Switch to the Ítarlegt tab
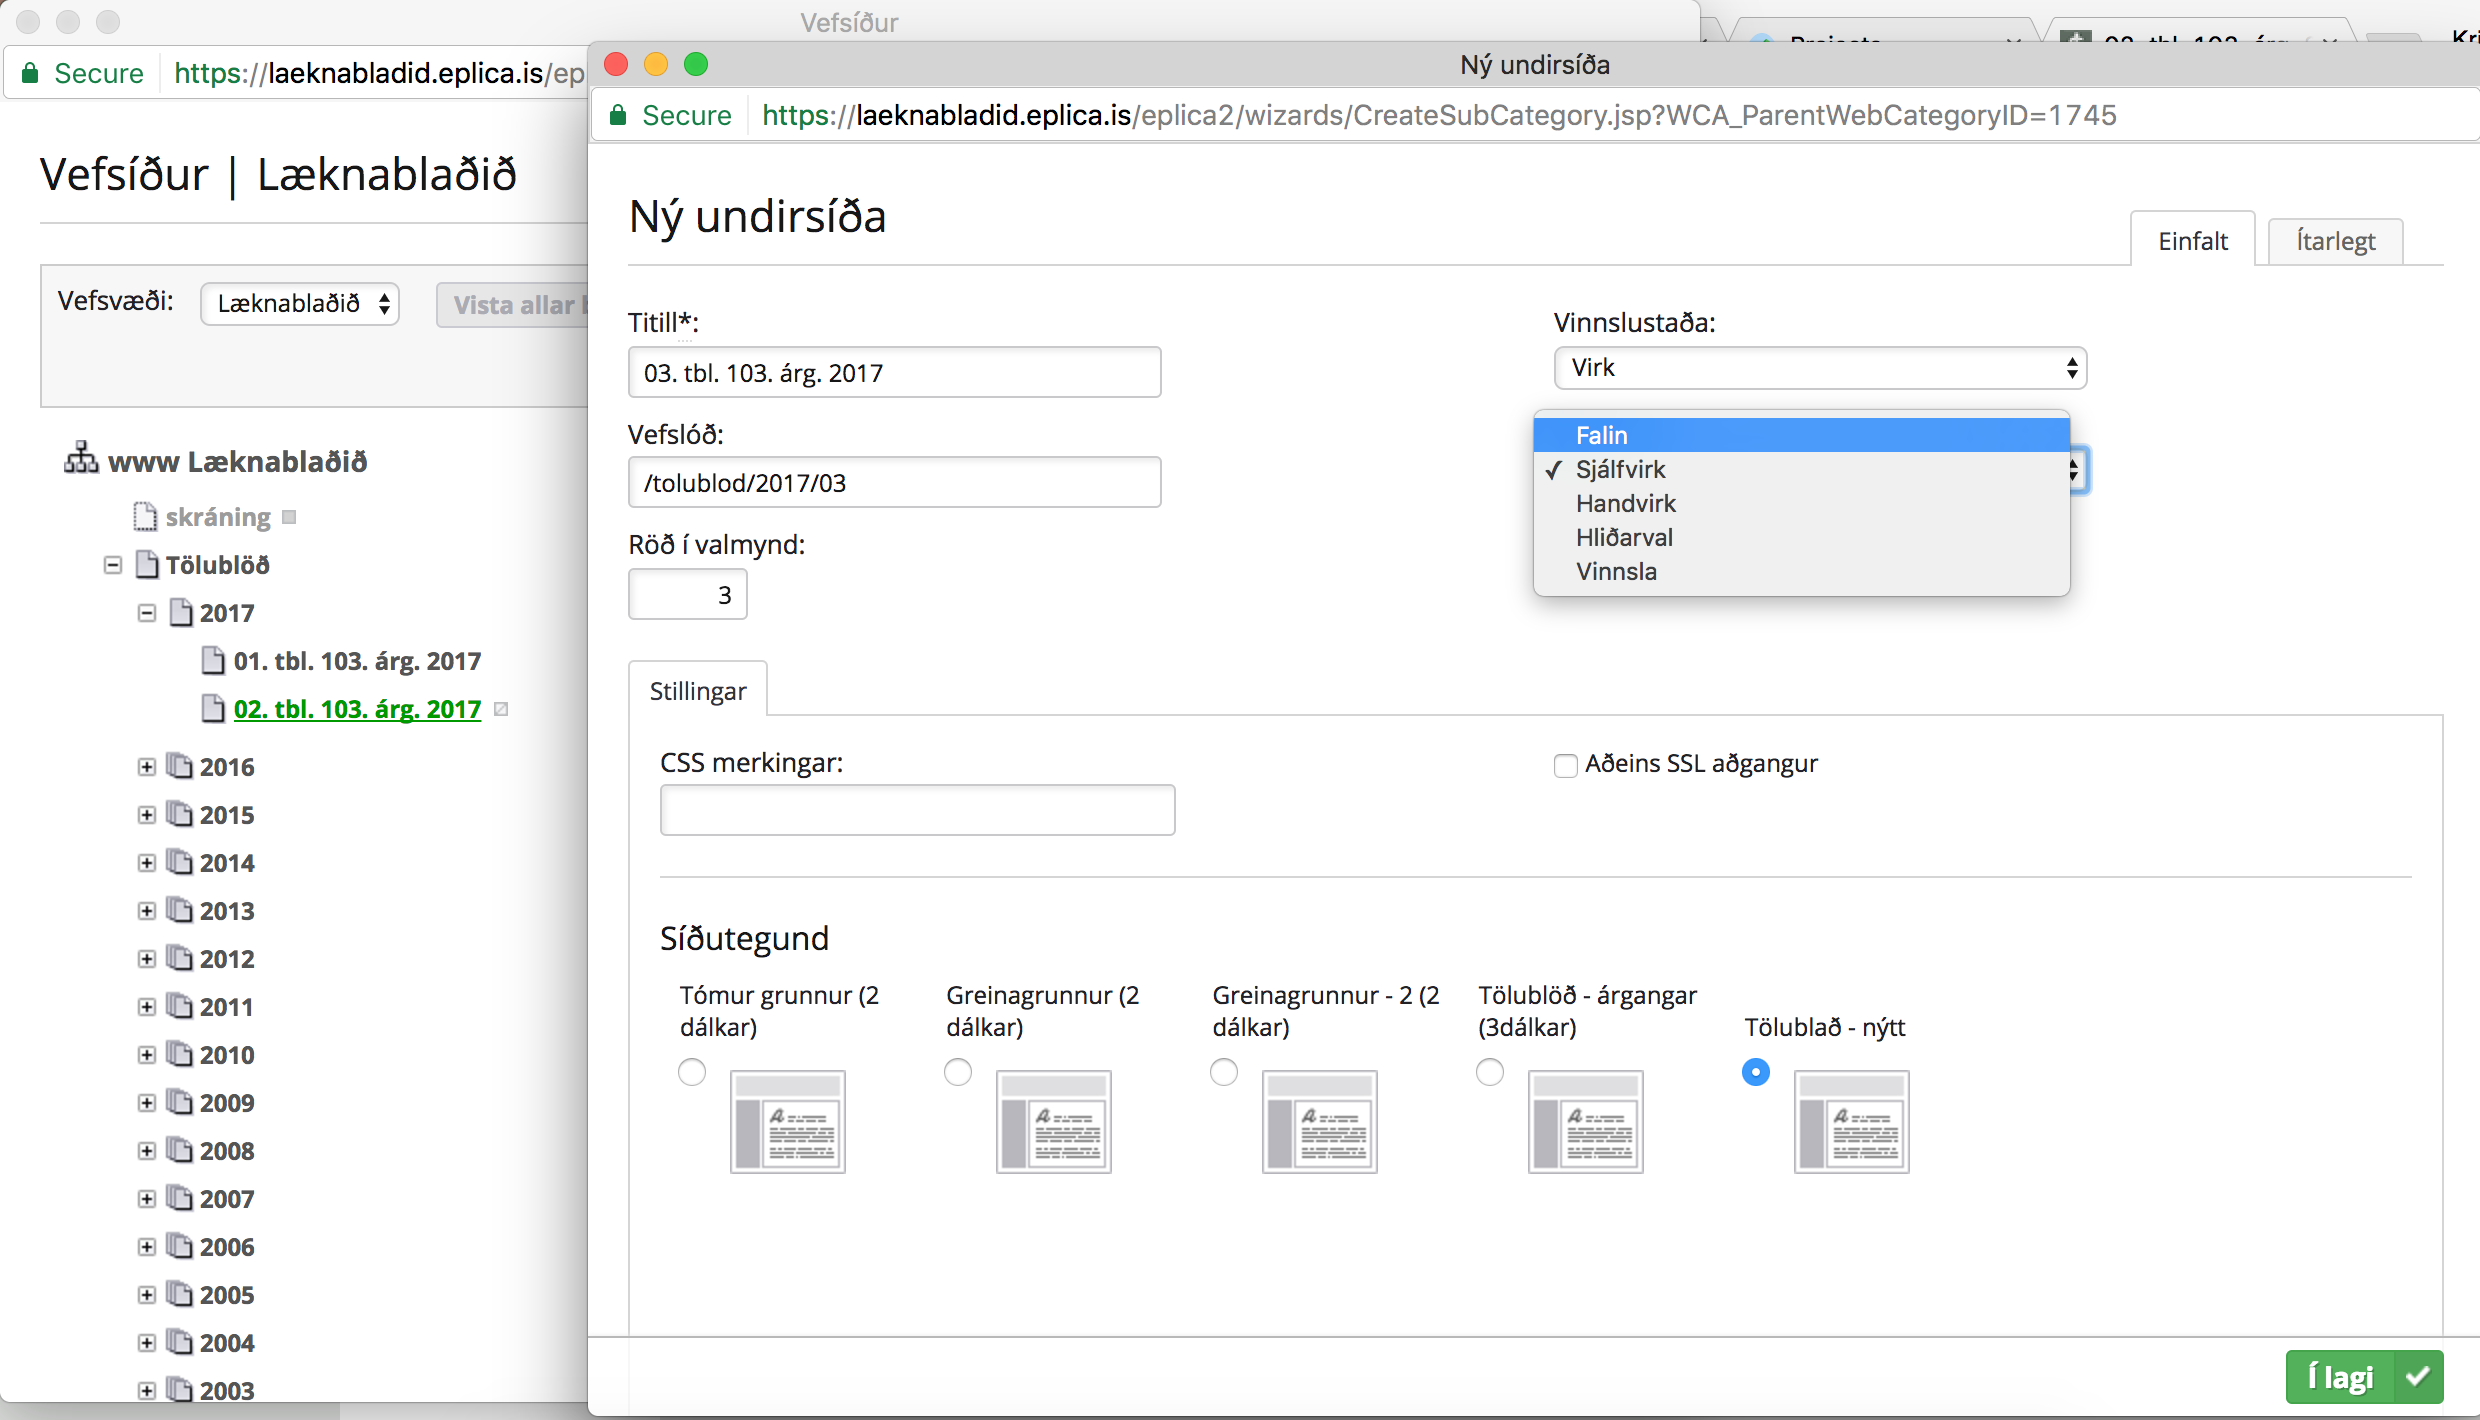This screenshot has width=2480, height=1420. pyautogui.click(x=2334, y=241)
